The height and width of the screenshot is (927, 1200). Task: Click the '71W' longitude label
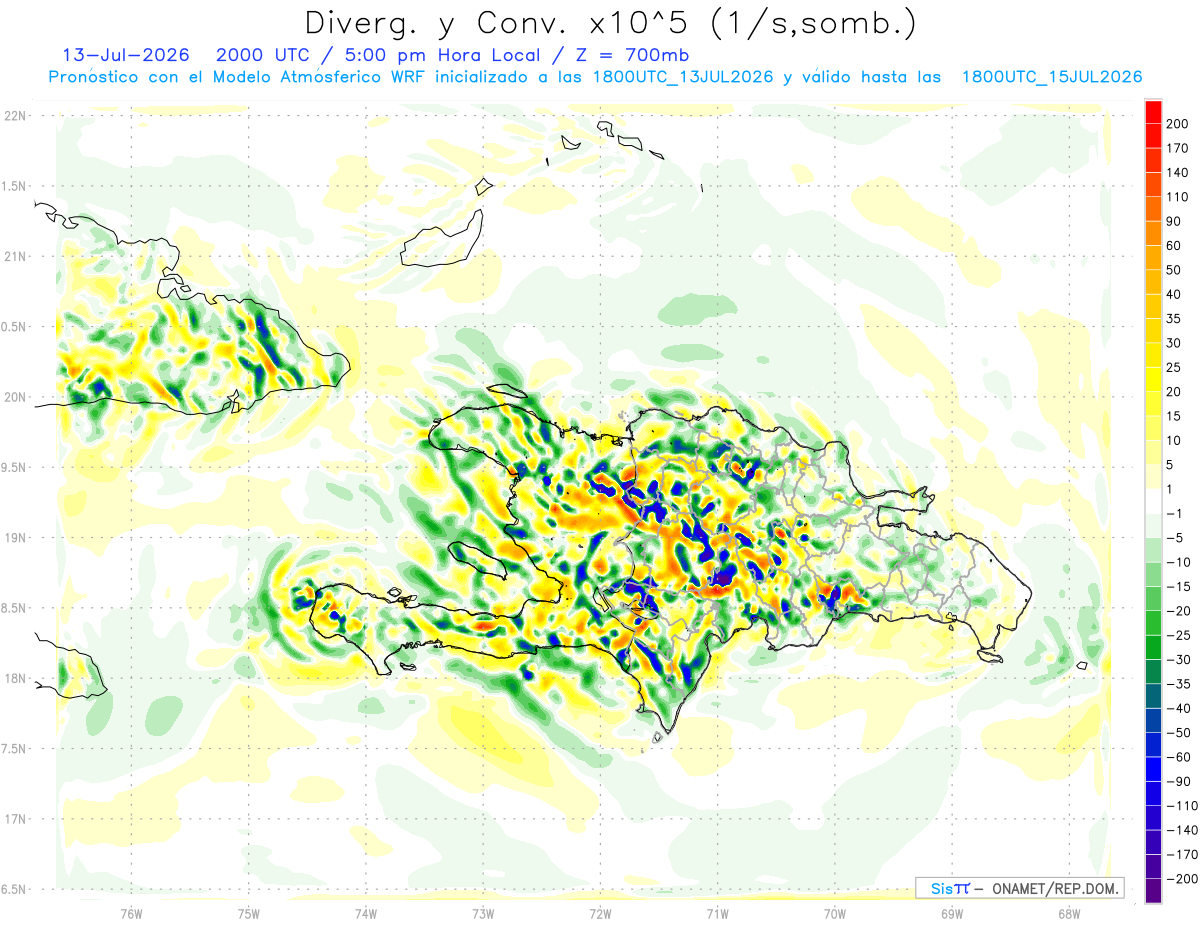coord(717,913)
